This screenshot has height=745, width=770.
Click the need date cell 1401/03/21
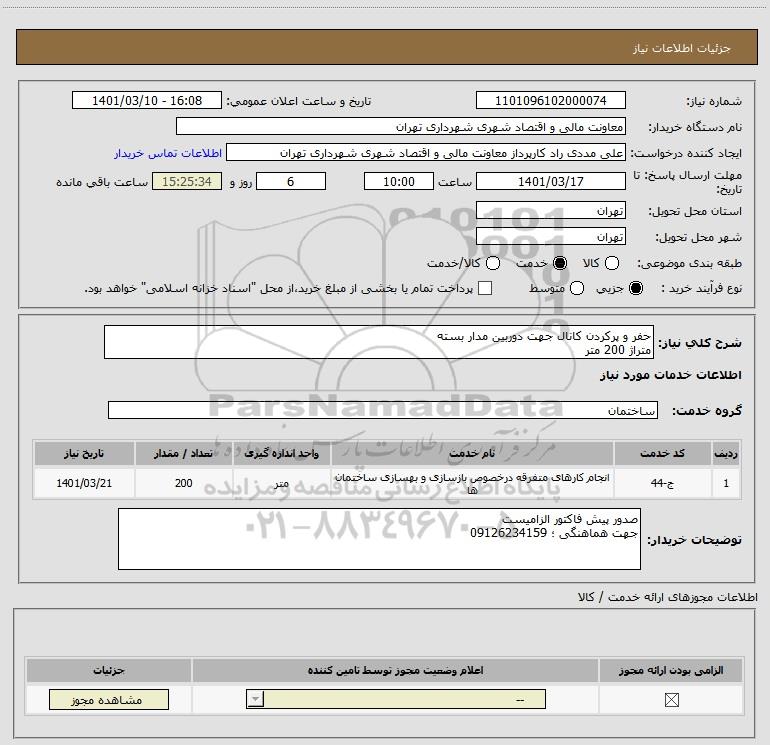pyautogui.click(x=84, y=483)
